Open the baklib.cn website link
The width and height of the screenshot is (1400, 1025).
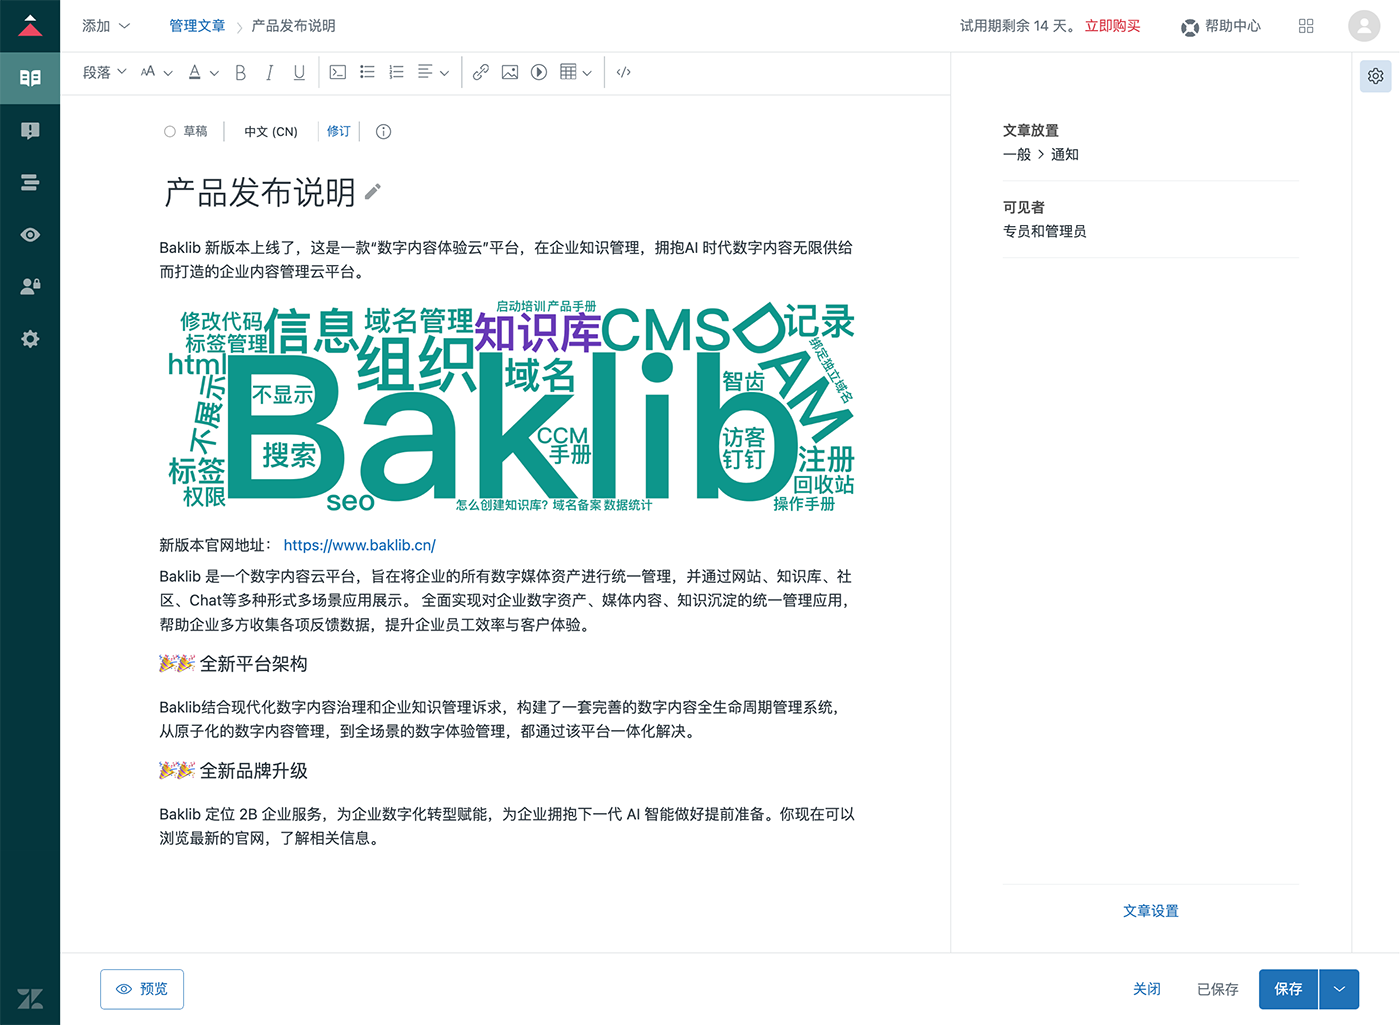point(360,545)
